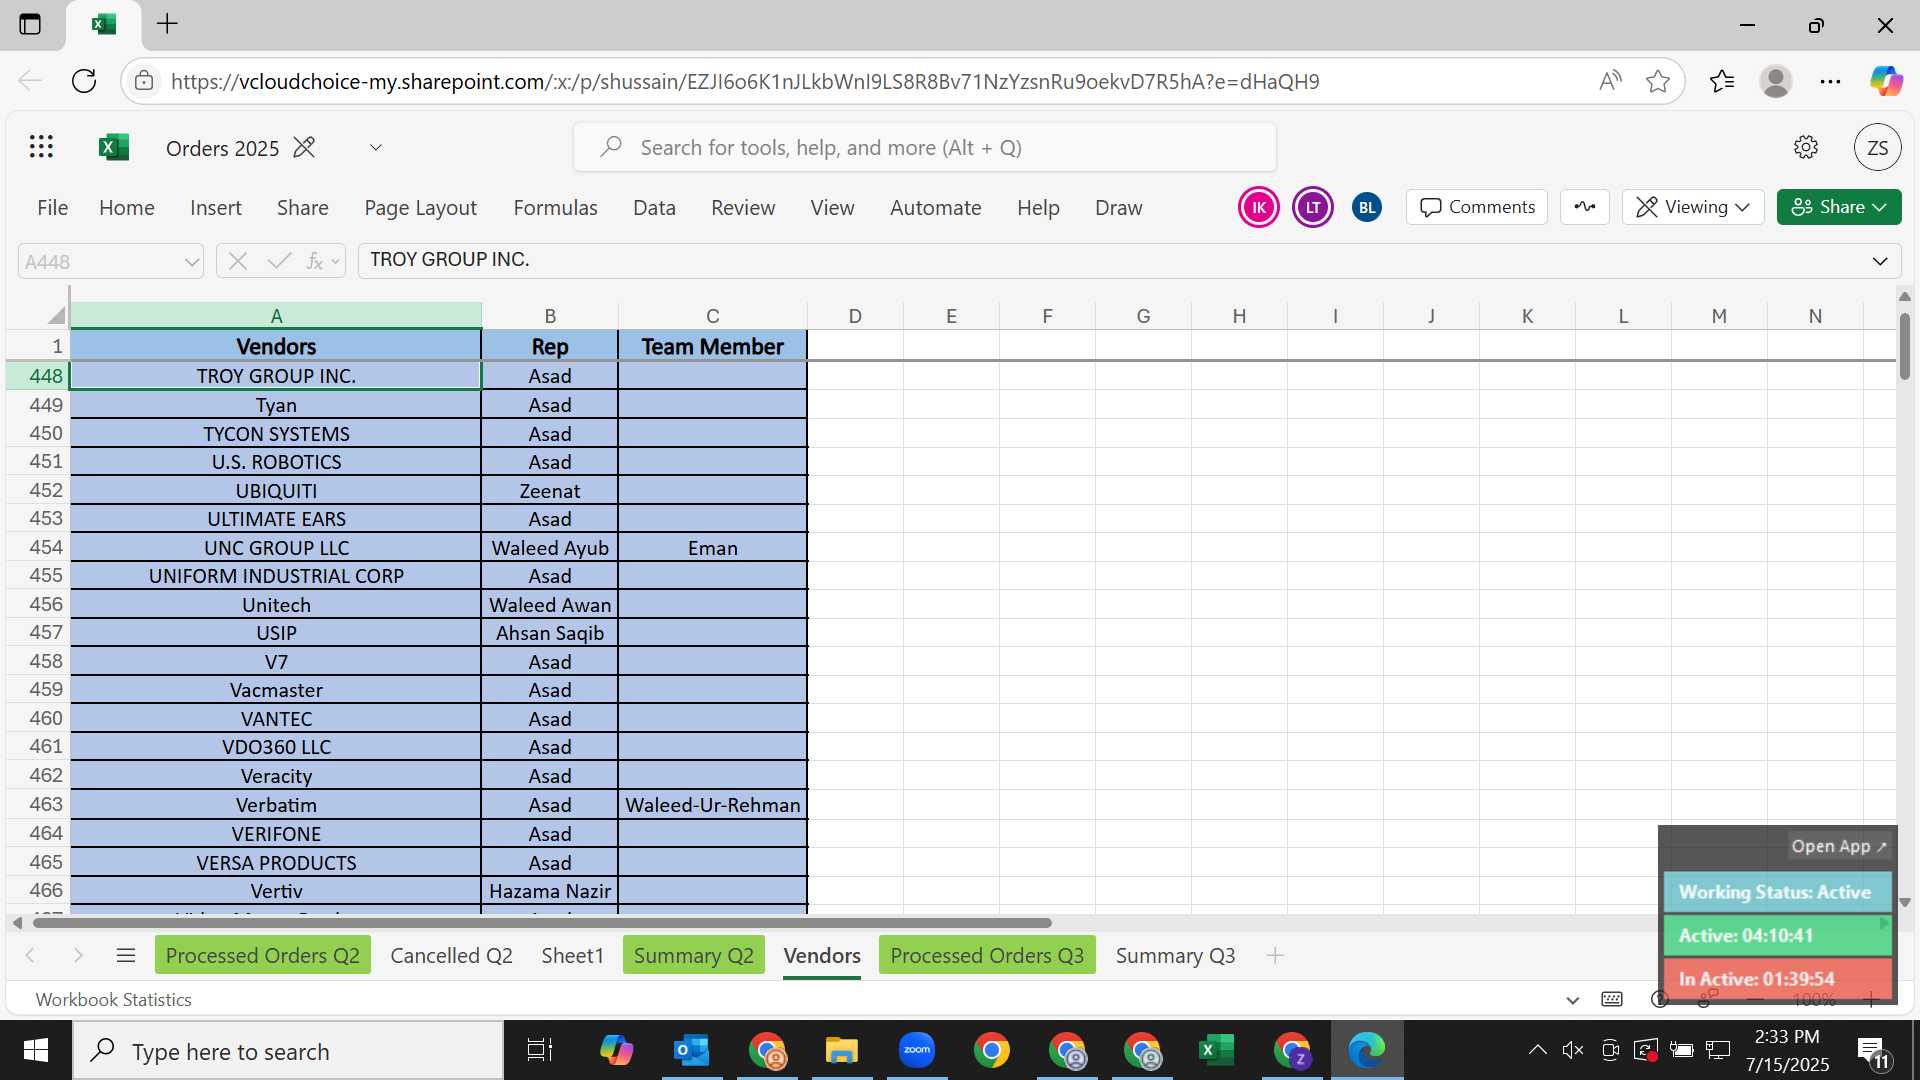Click Workbook Statistics in status bar
The image size is (1920, 1080).
(113, 999)
